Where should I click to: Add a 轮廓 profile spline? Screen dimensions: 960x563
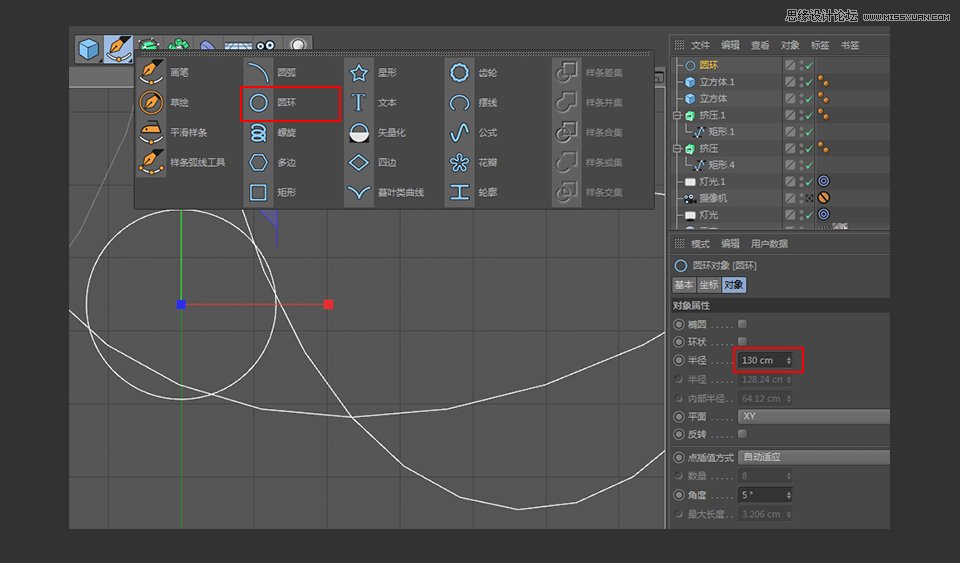(472, 192)
